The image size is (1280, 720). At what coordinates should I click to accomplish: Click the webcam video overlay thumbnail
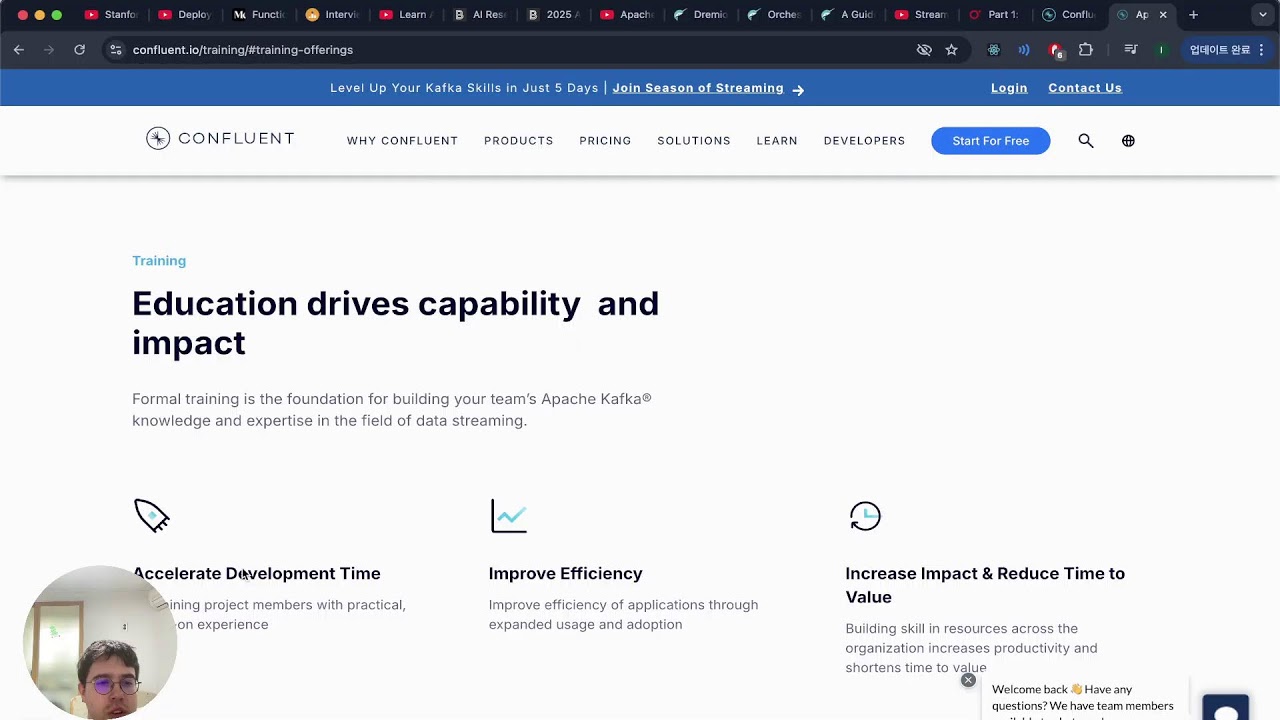100,643
